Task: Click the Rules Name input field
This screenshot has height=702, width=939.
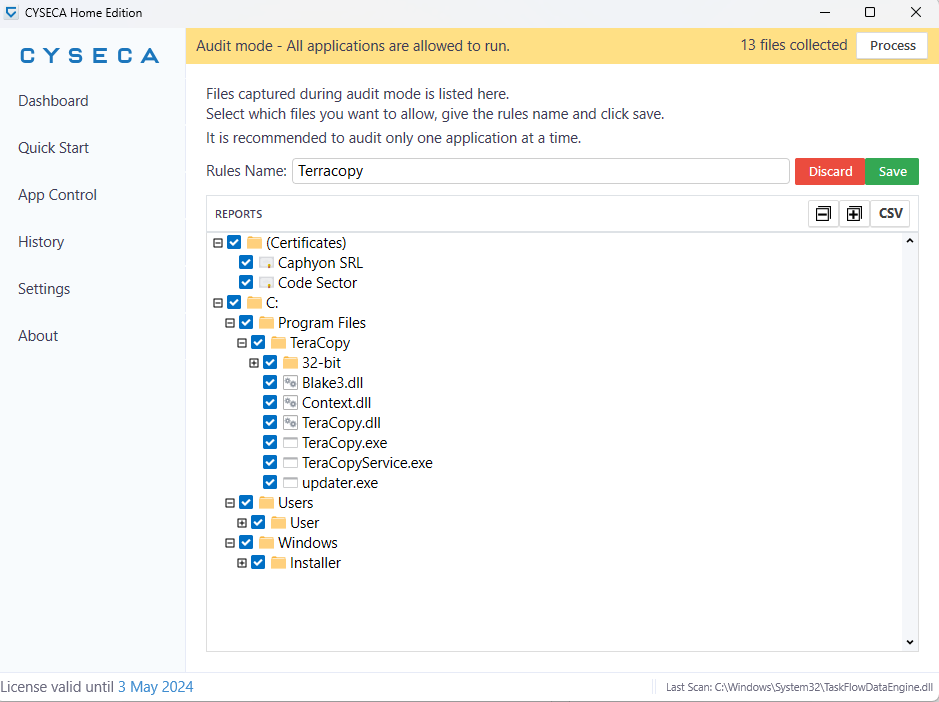Action: 541,171
